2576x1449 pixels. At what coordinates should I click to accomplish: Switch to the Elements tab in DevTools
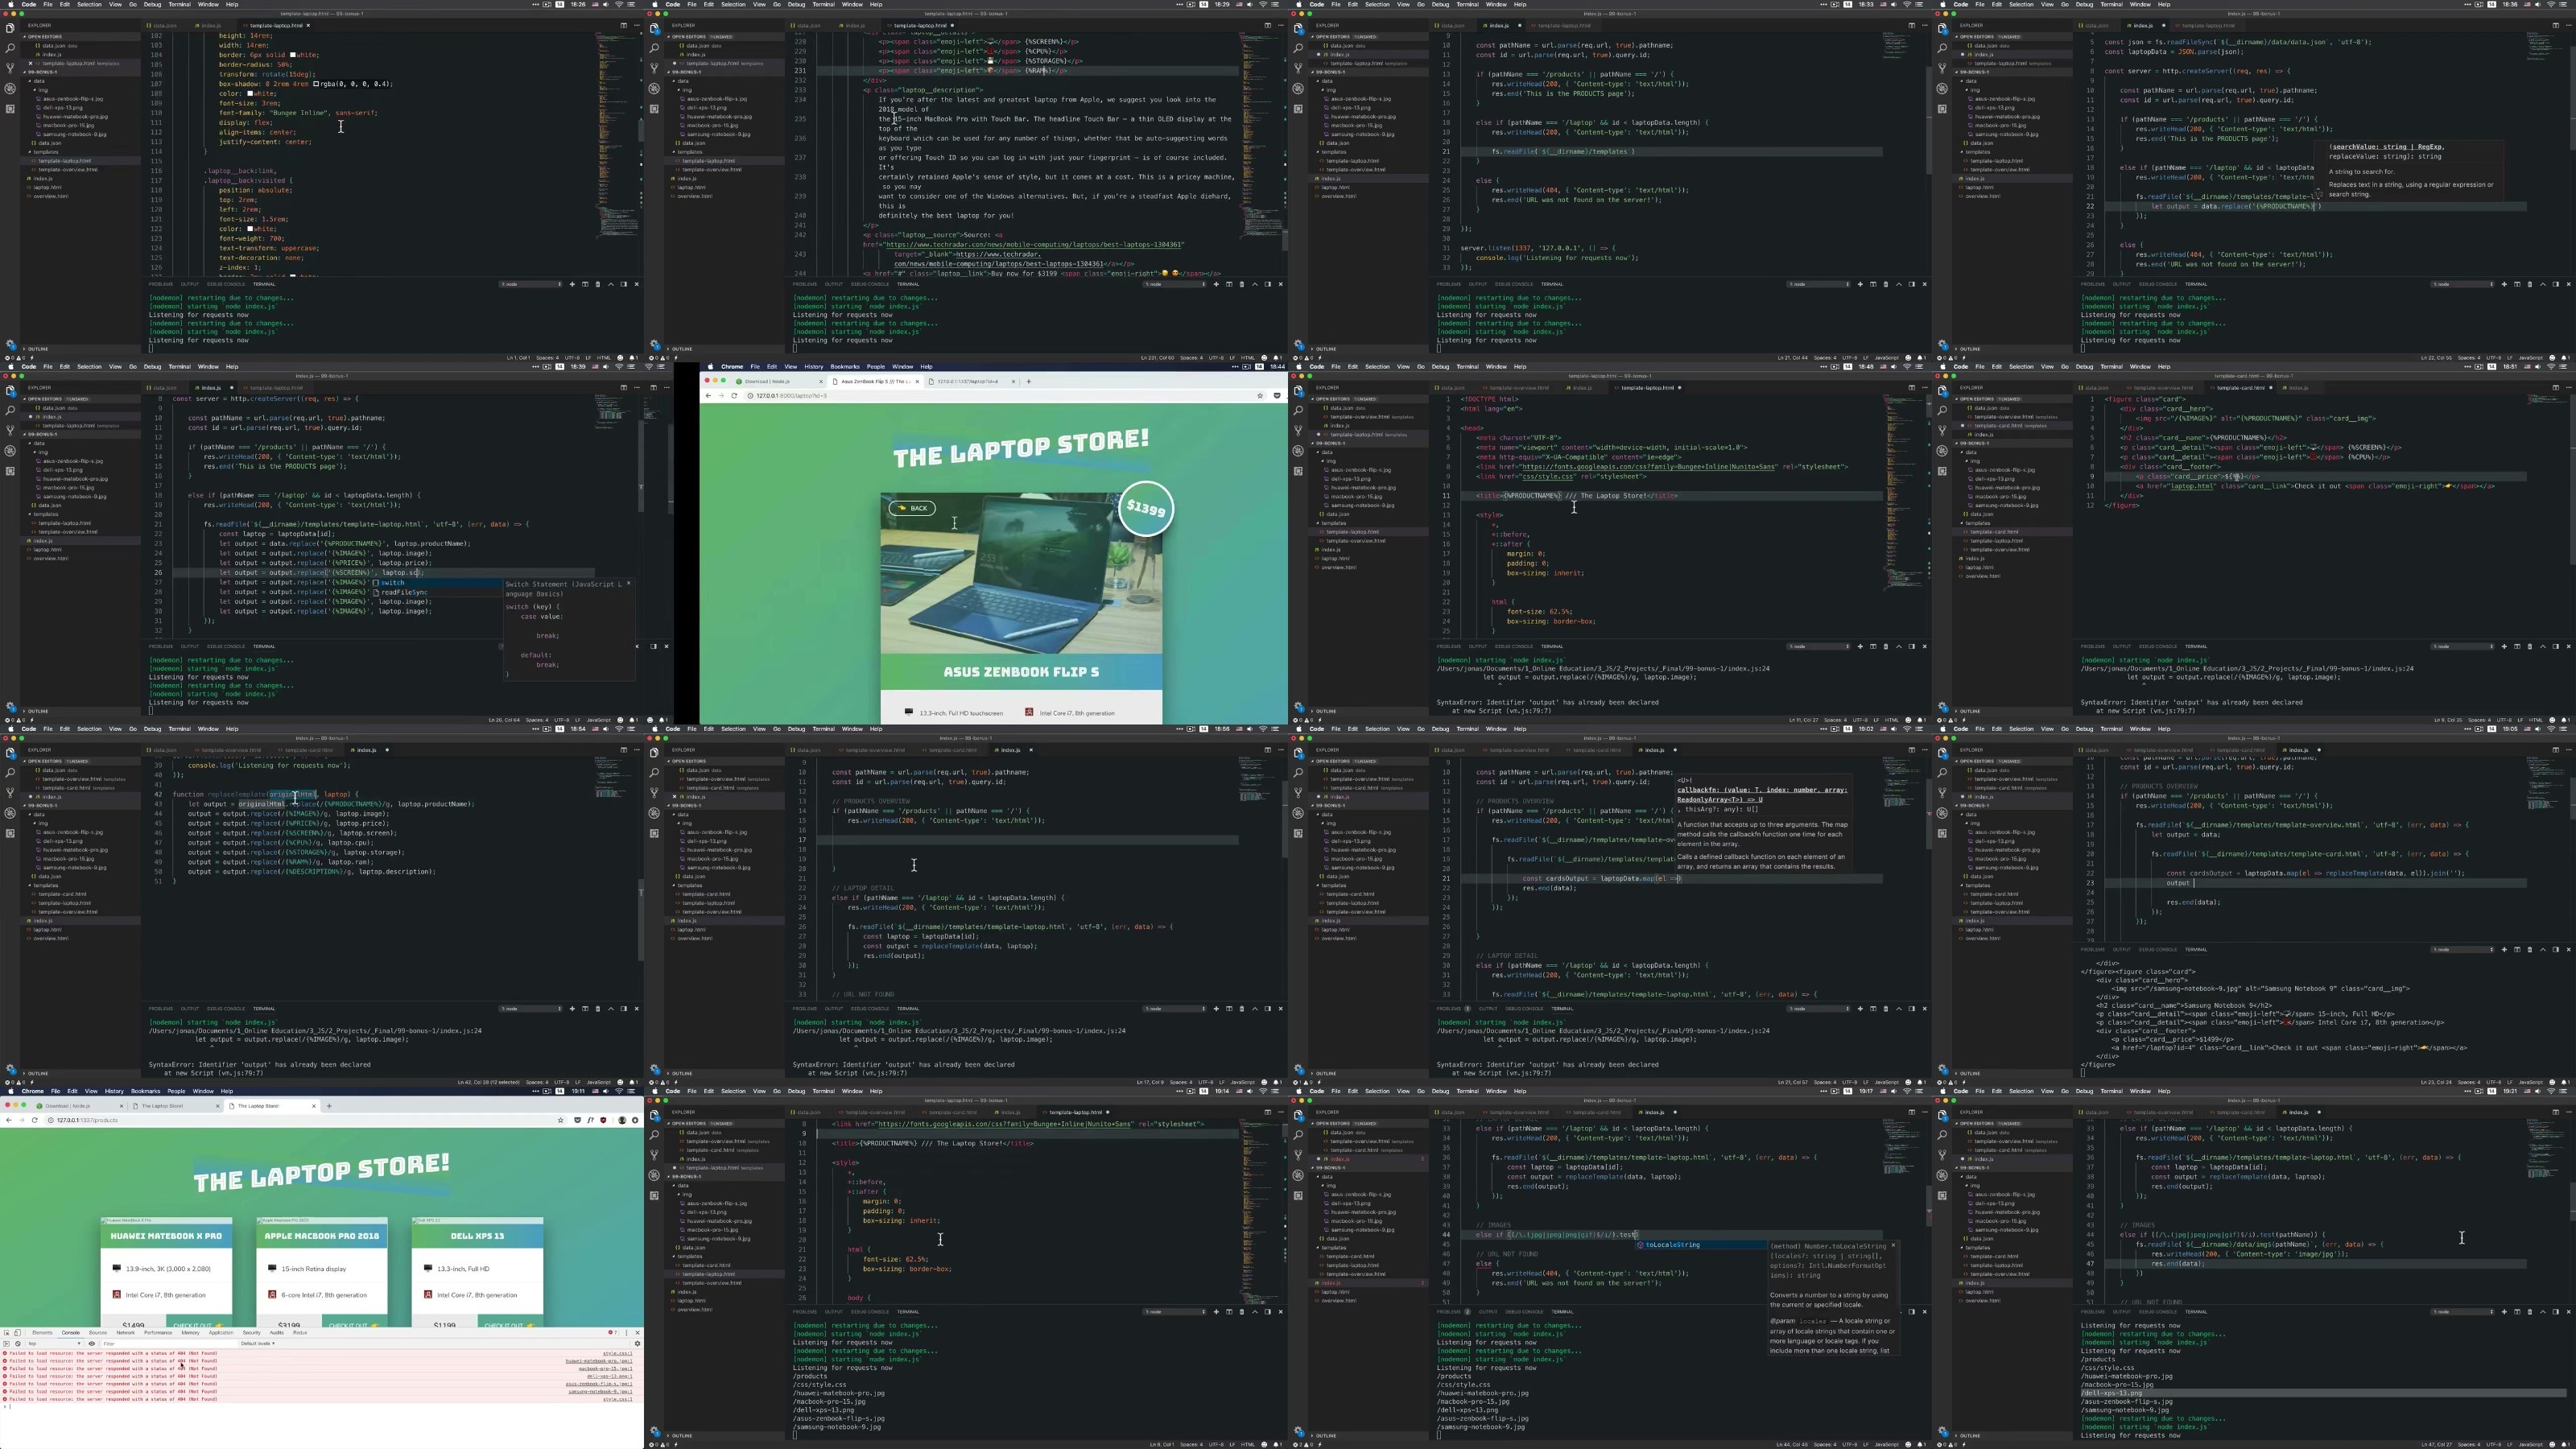[42, 1332]
